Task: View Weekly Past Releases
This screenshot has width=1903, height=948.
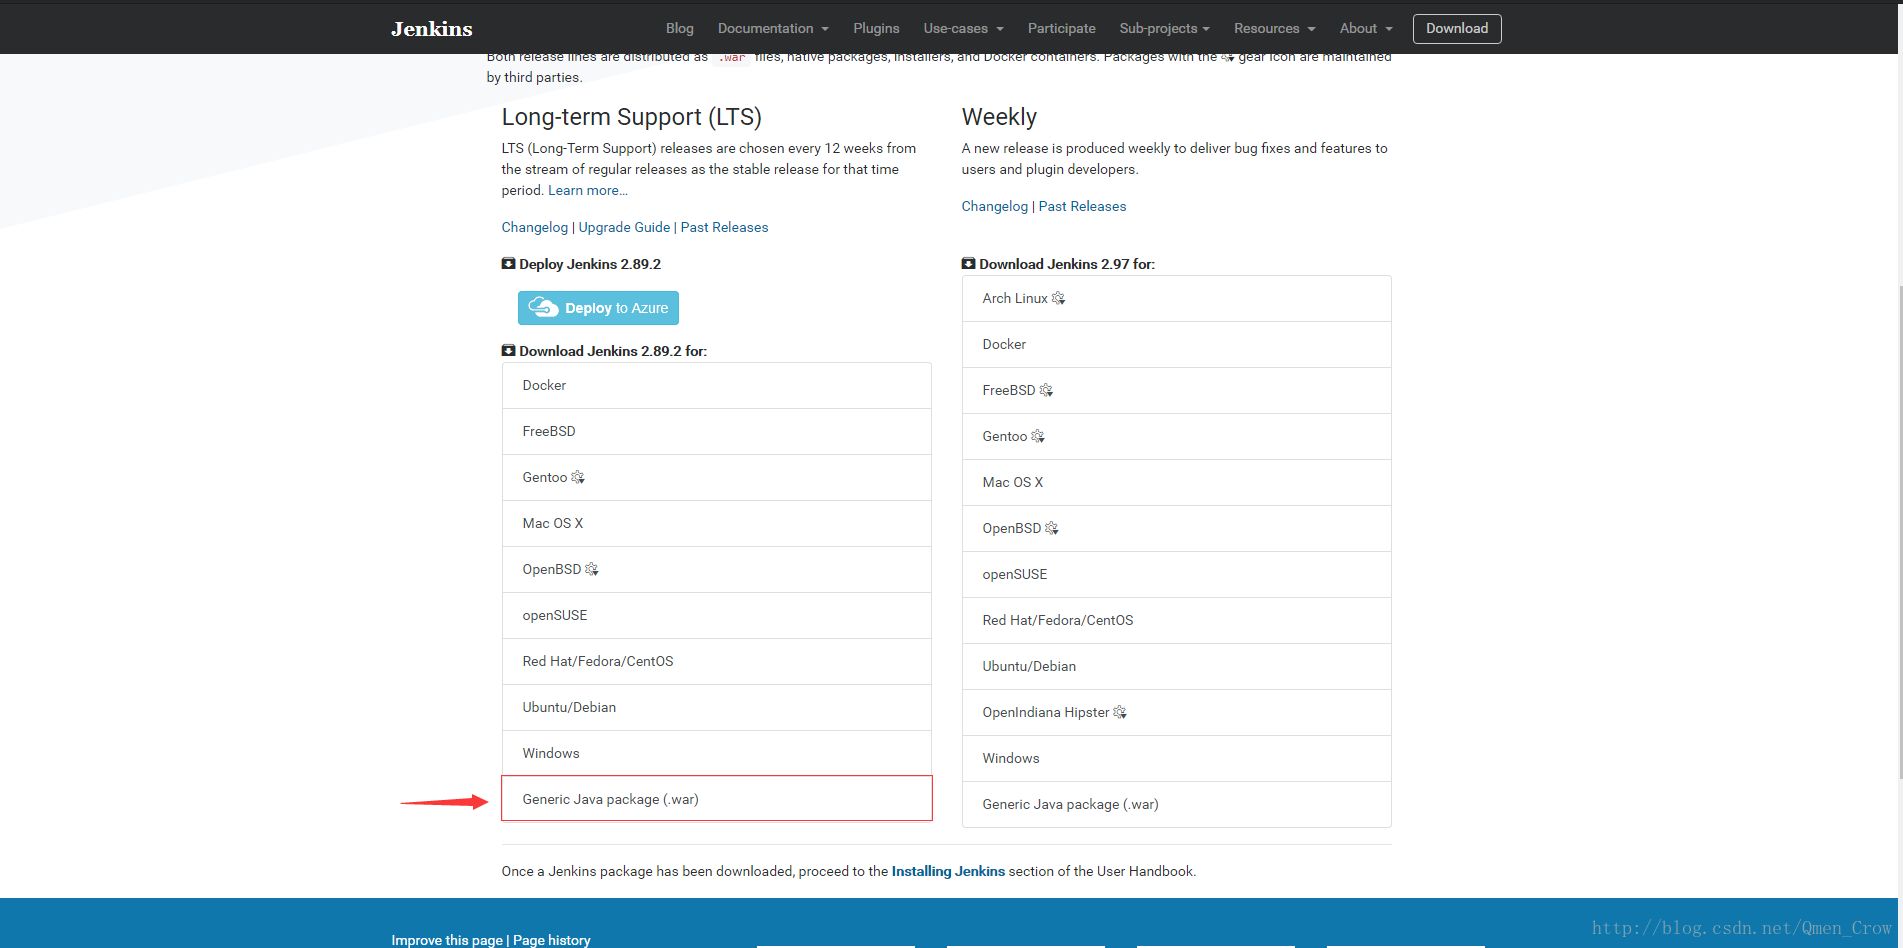Action: point(1082,206)
